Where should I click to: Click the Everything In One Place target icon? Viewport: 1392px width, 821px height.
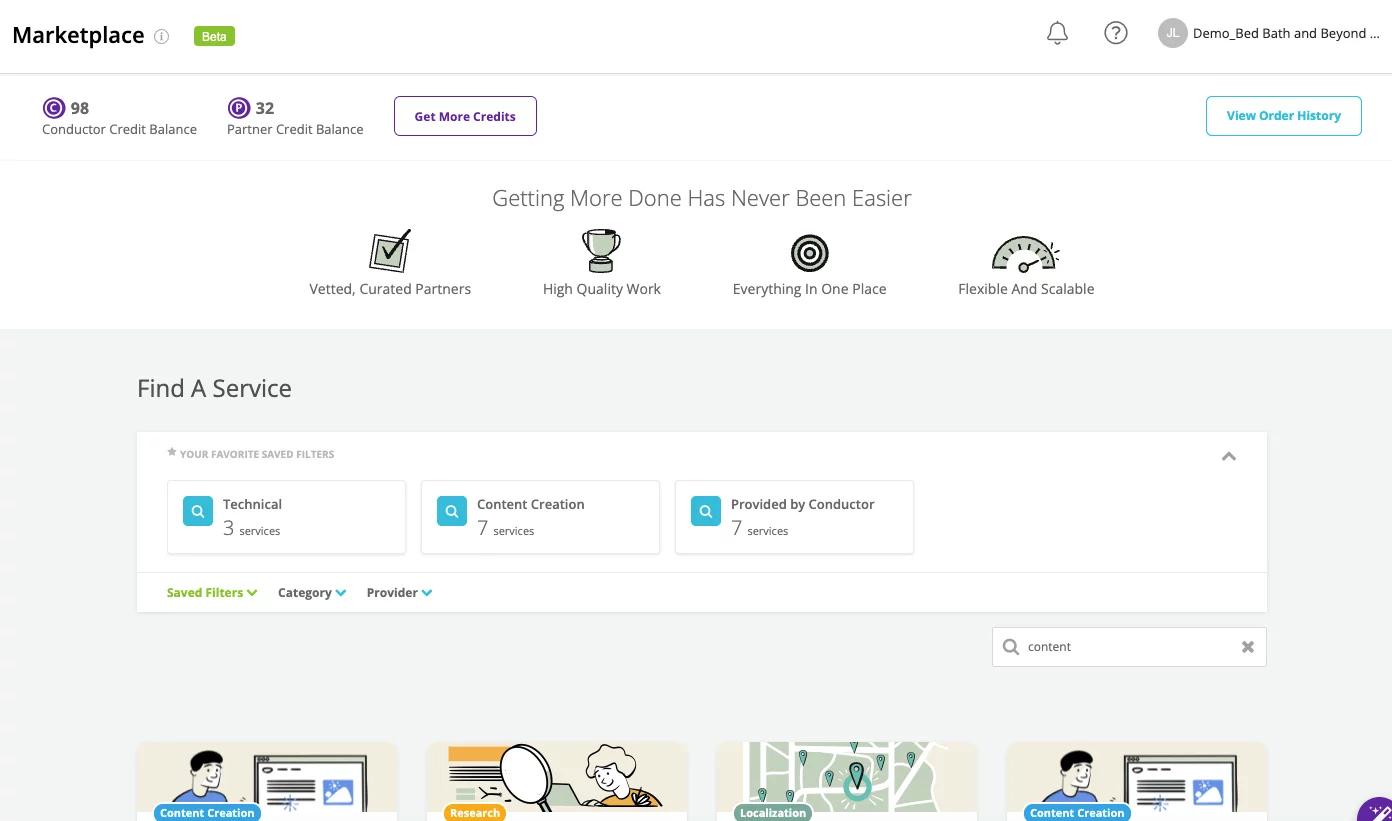click(810, 253)
